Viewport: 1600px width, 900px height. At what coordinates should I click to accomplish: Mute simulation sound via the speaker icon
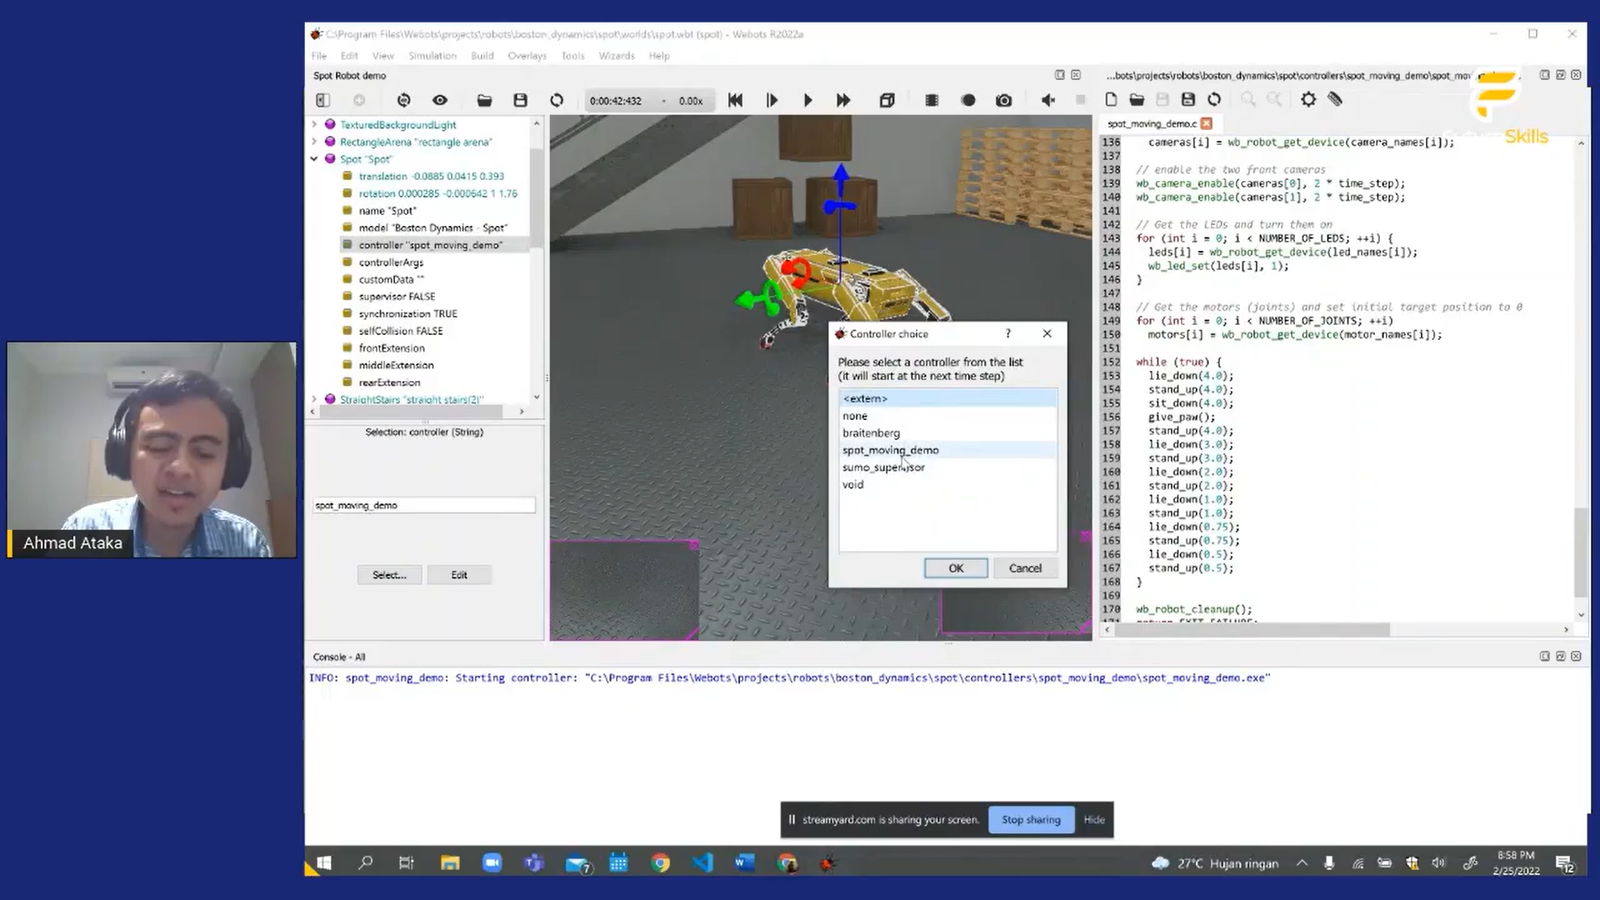[x=1046, y=100]
